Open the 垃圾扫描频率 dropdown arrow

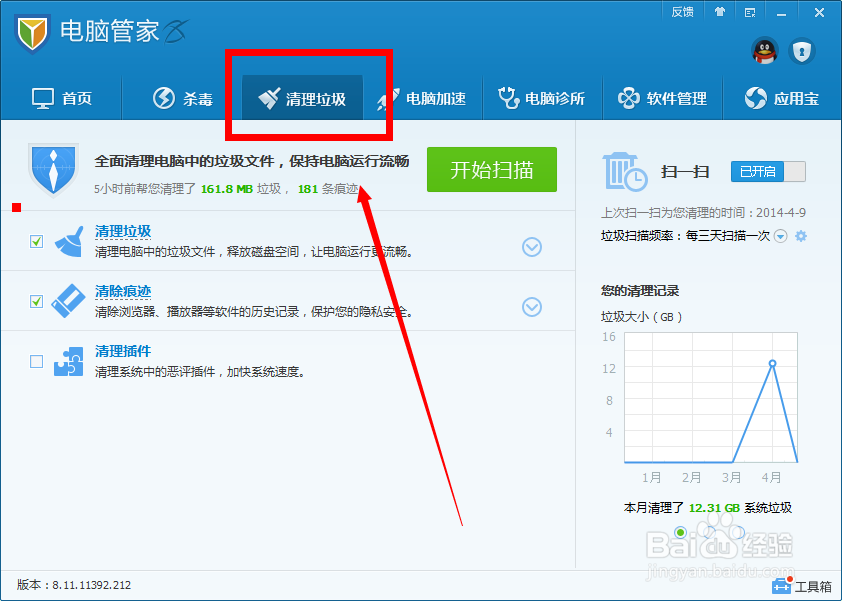click(780, 236)
